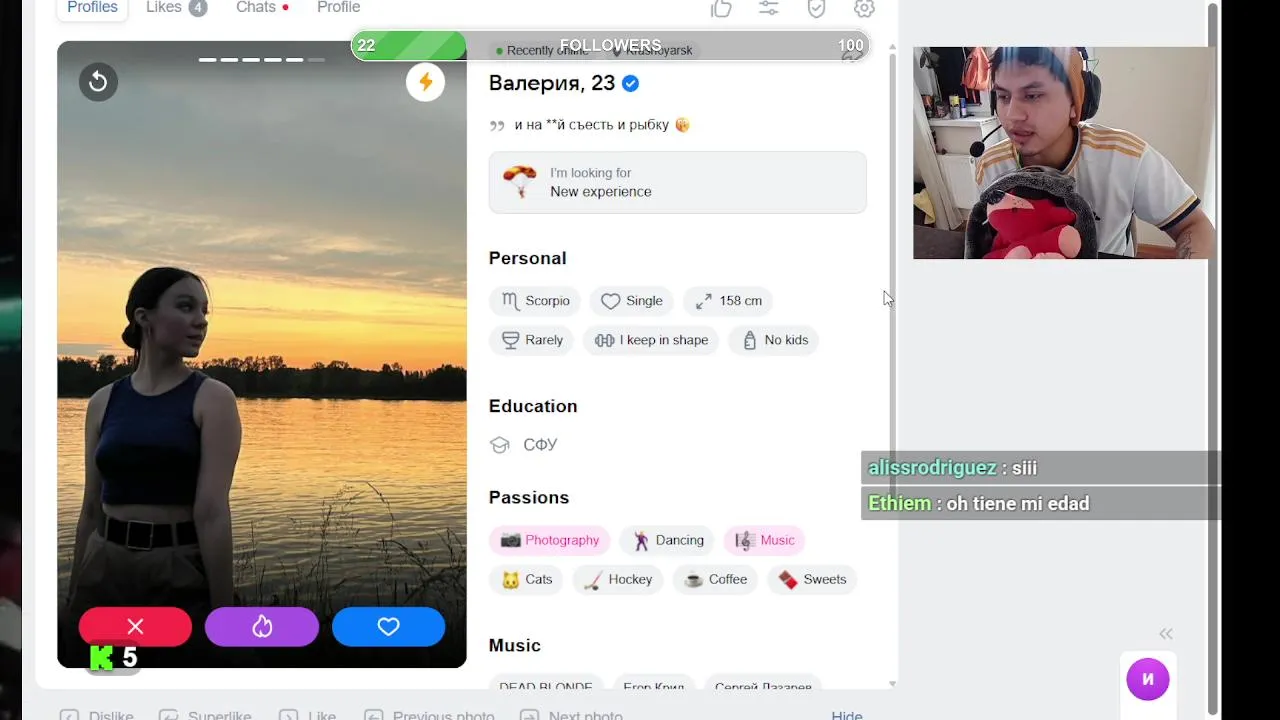Click the photo position indicator dashes
The width and height of the screenshot is (1280, 720).
pyautogui.click(x=261, y=60)
